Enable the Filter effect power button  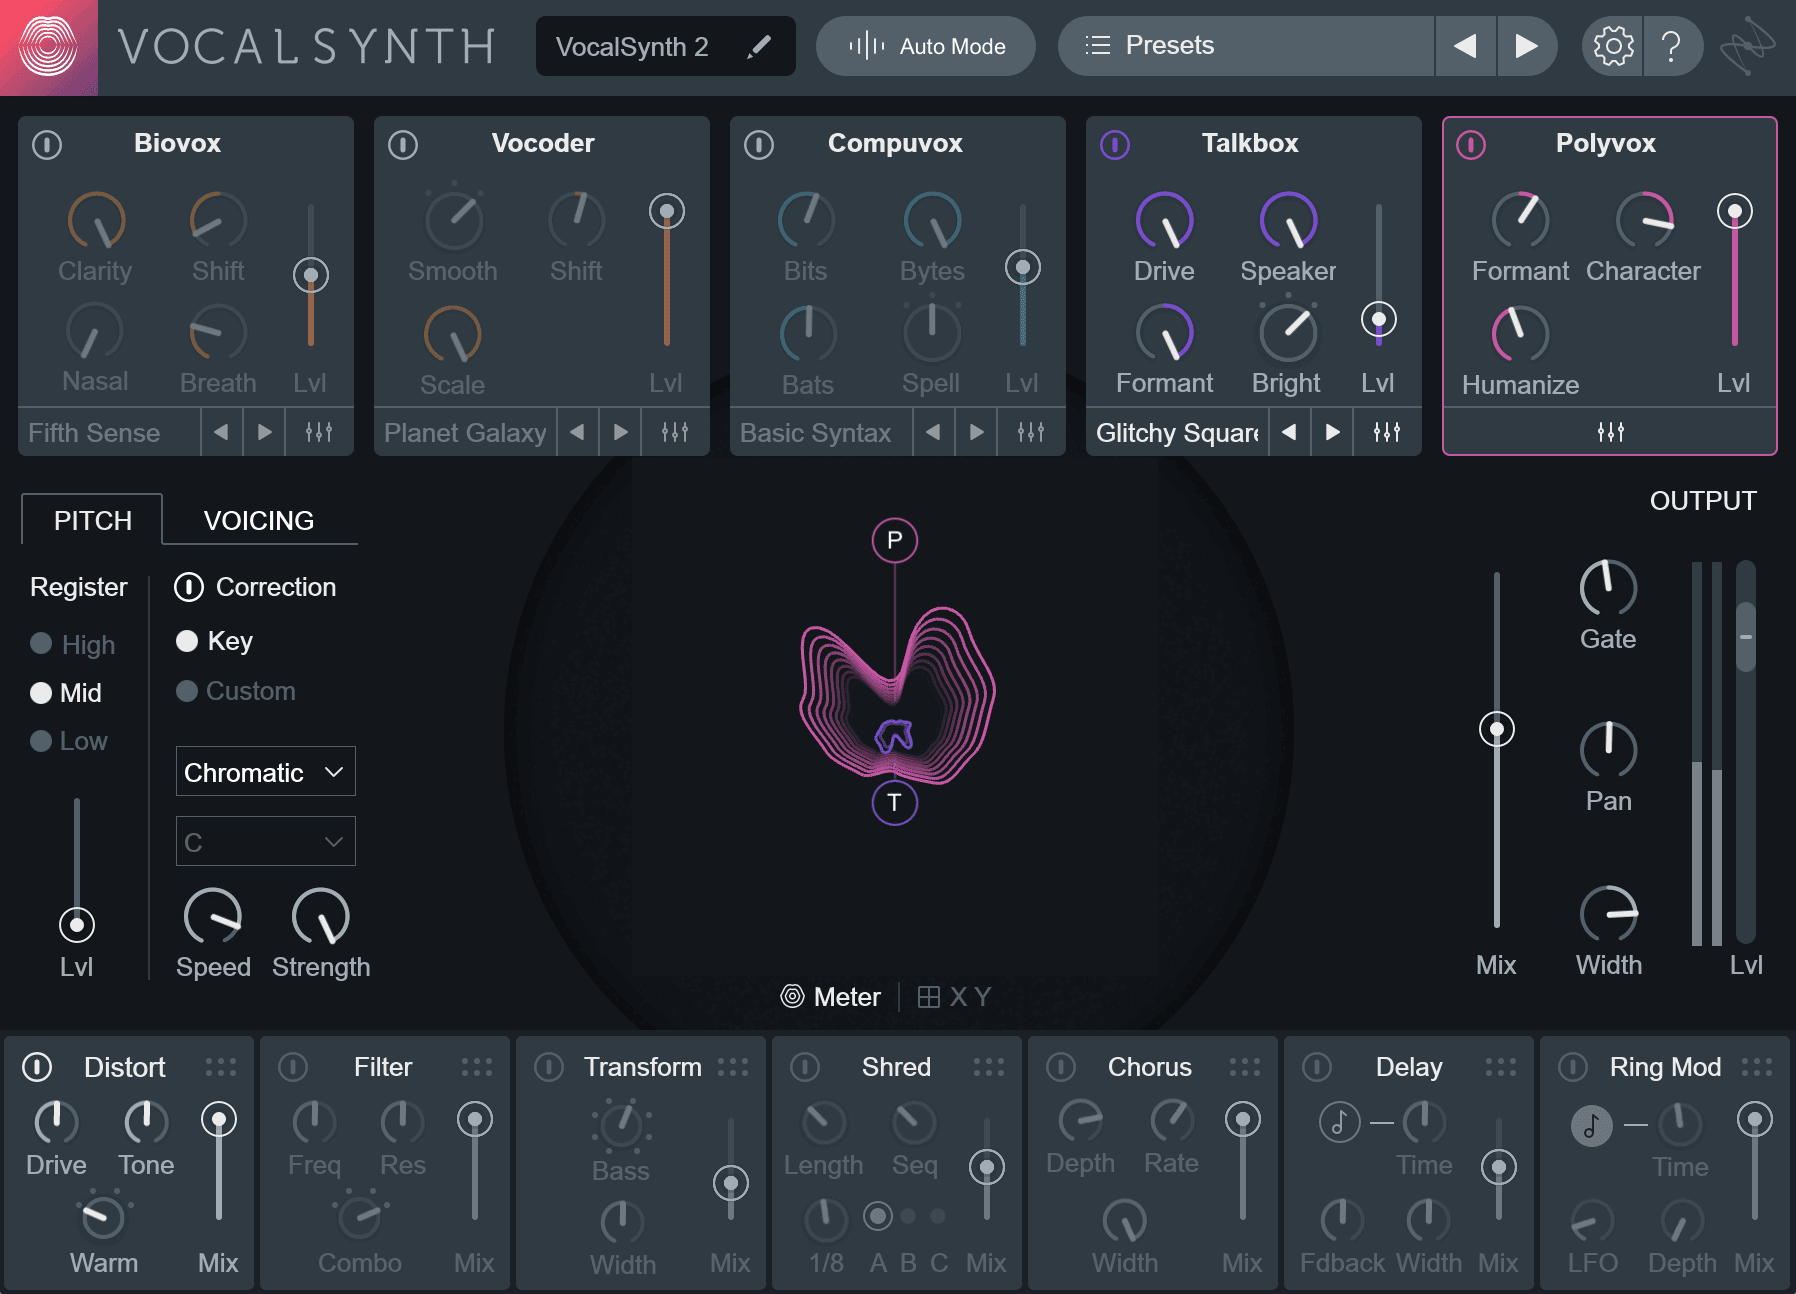click(293, 1067)
